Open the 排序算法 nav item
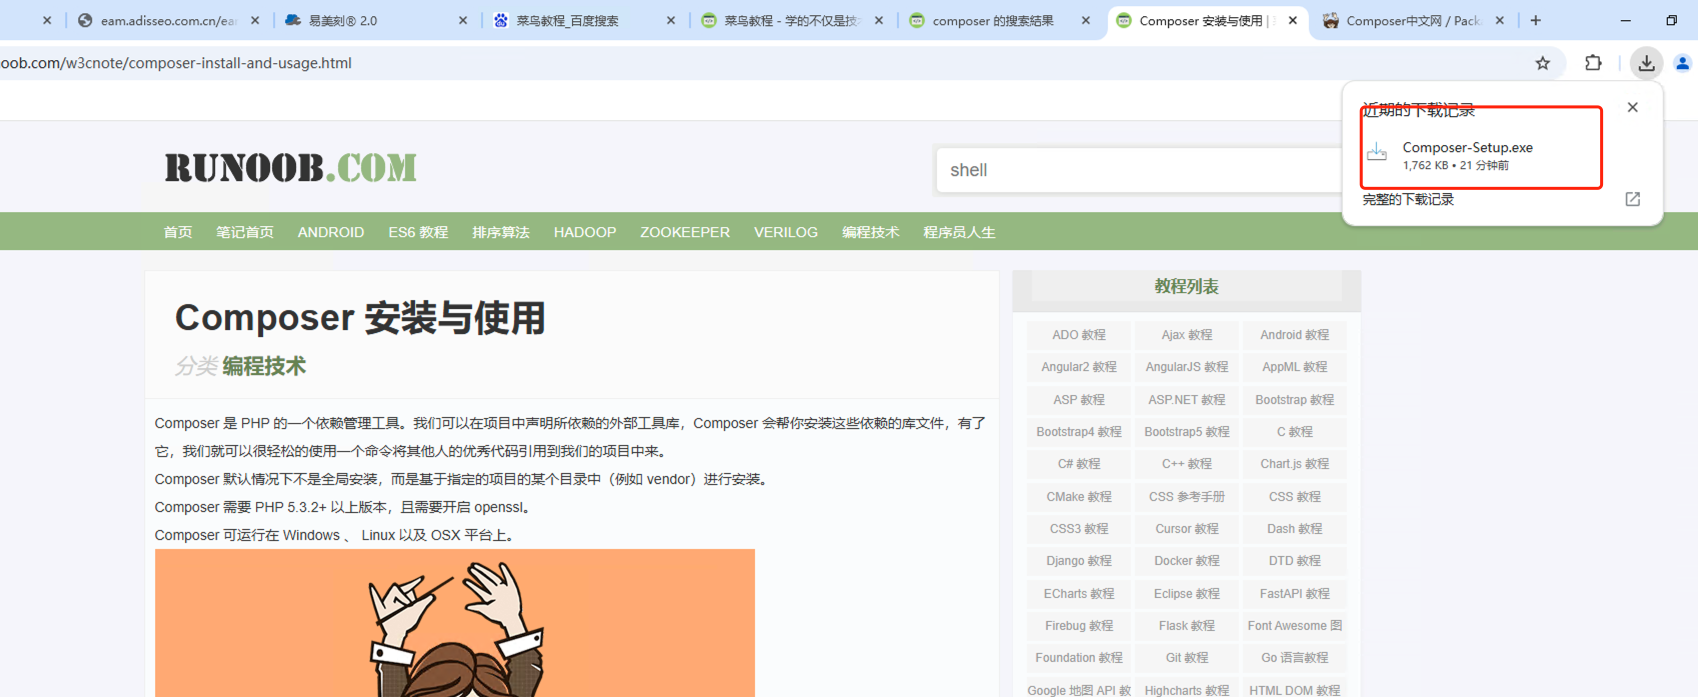 (501, 232)
